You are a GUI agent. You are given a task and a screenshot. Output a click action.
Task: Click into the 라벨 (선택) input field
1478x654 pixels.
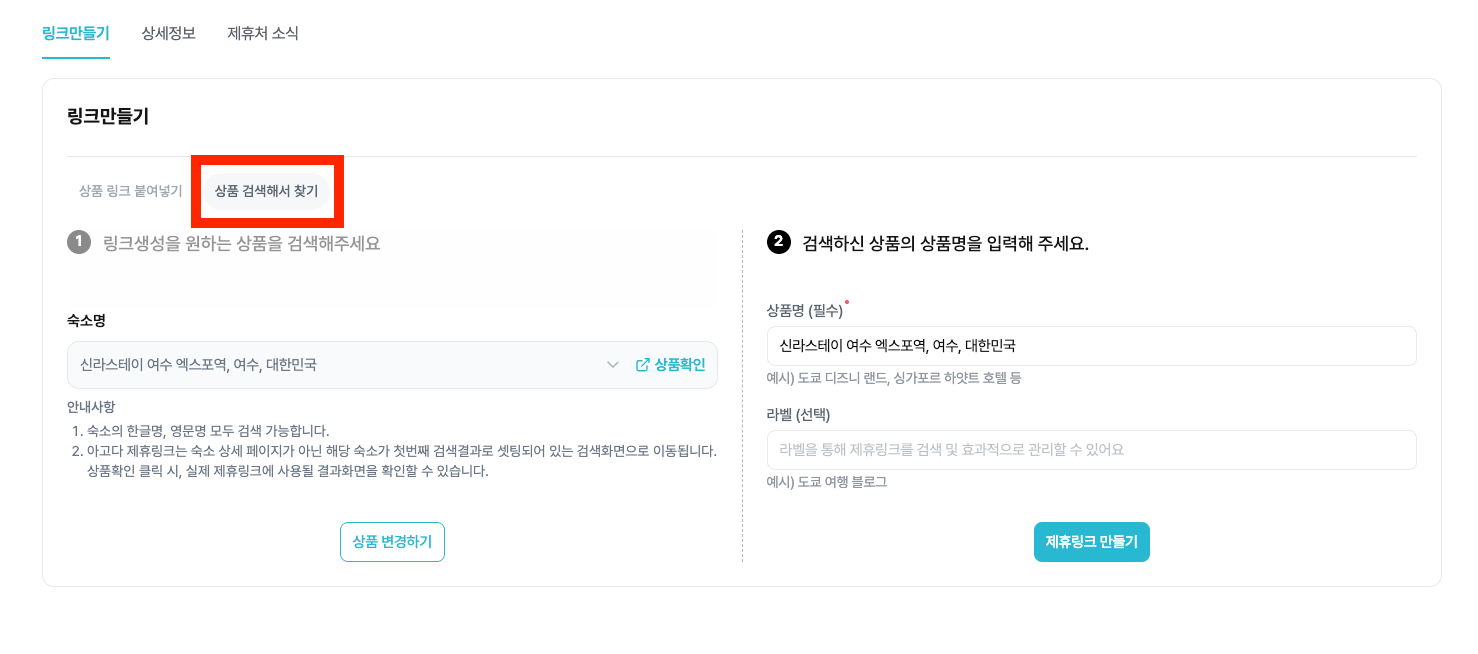(x=1092, y=450)
